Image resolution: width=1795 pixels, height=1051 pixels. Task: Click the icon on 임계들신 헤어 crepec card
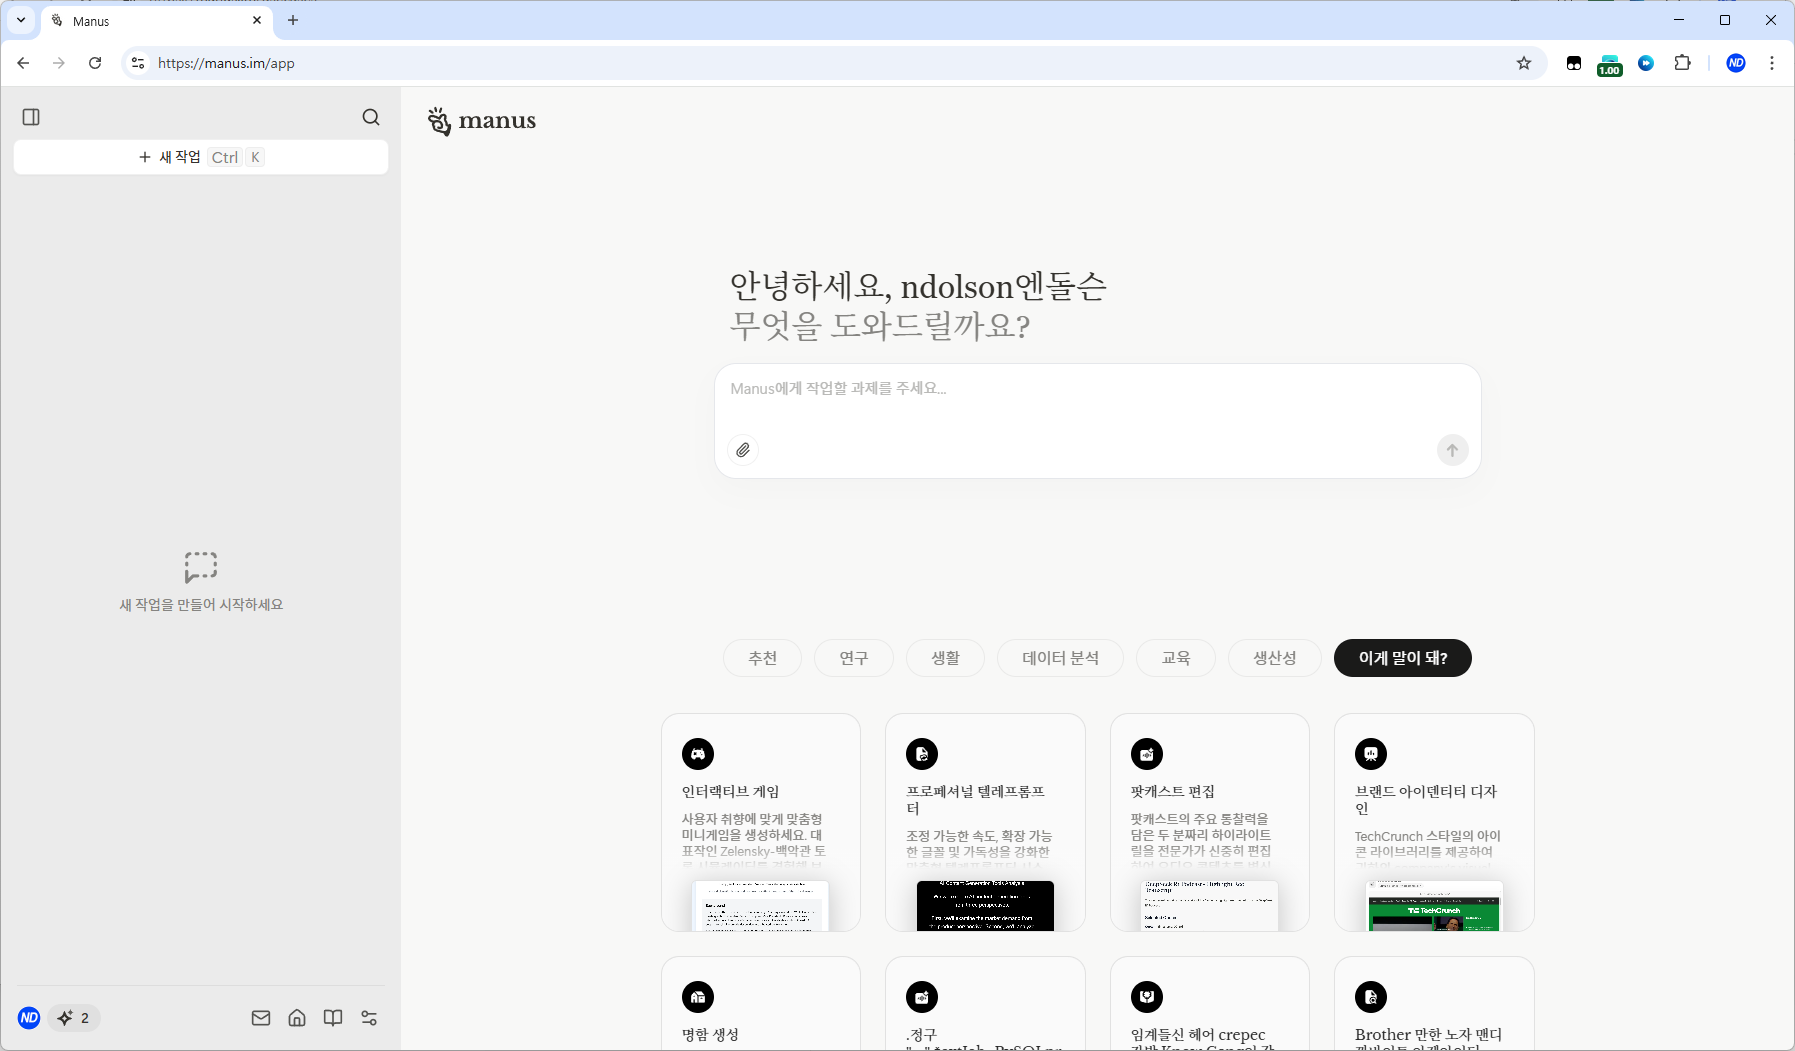[1147, 997]
